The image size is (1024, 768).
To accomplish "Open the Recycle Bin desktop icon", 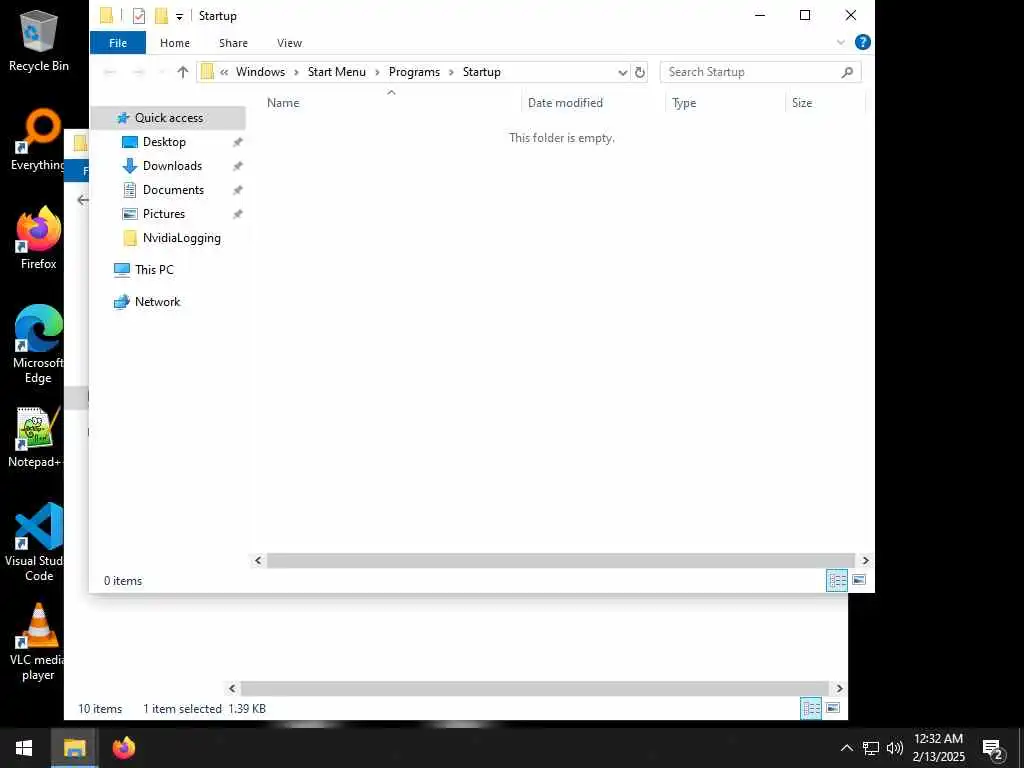I will coord(39,40).
